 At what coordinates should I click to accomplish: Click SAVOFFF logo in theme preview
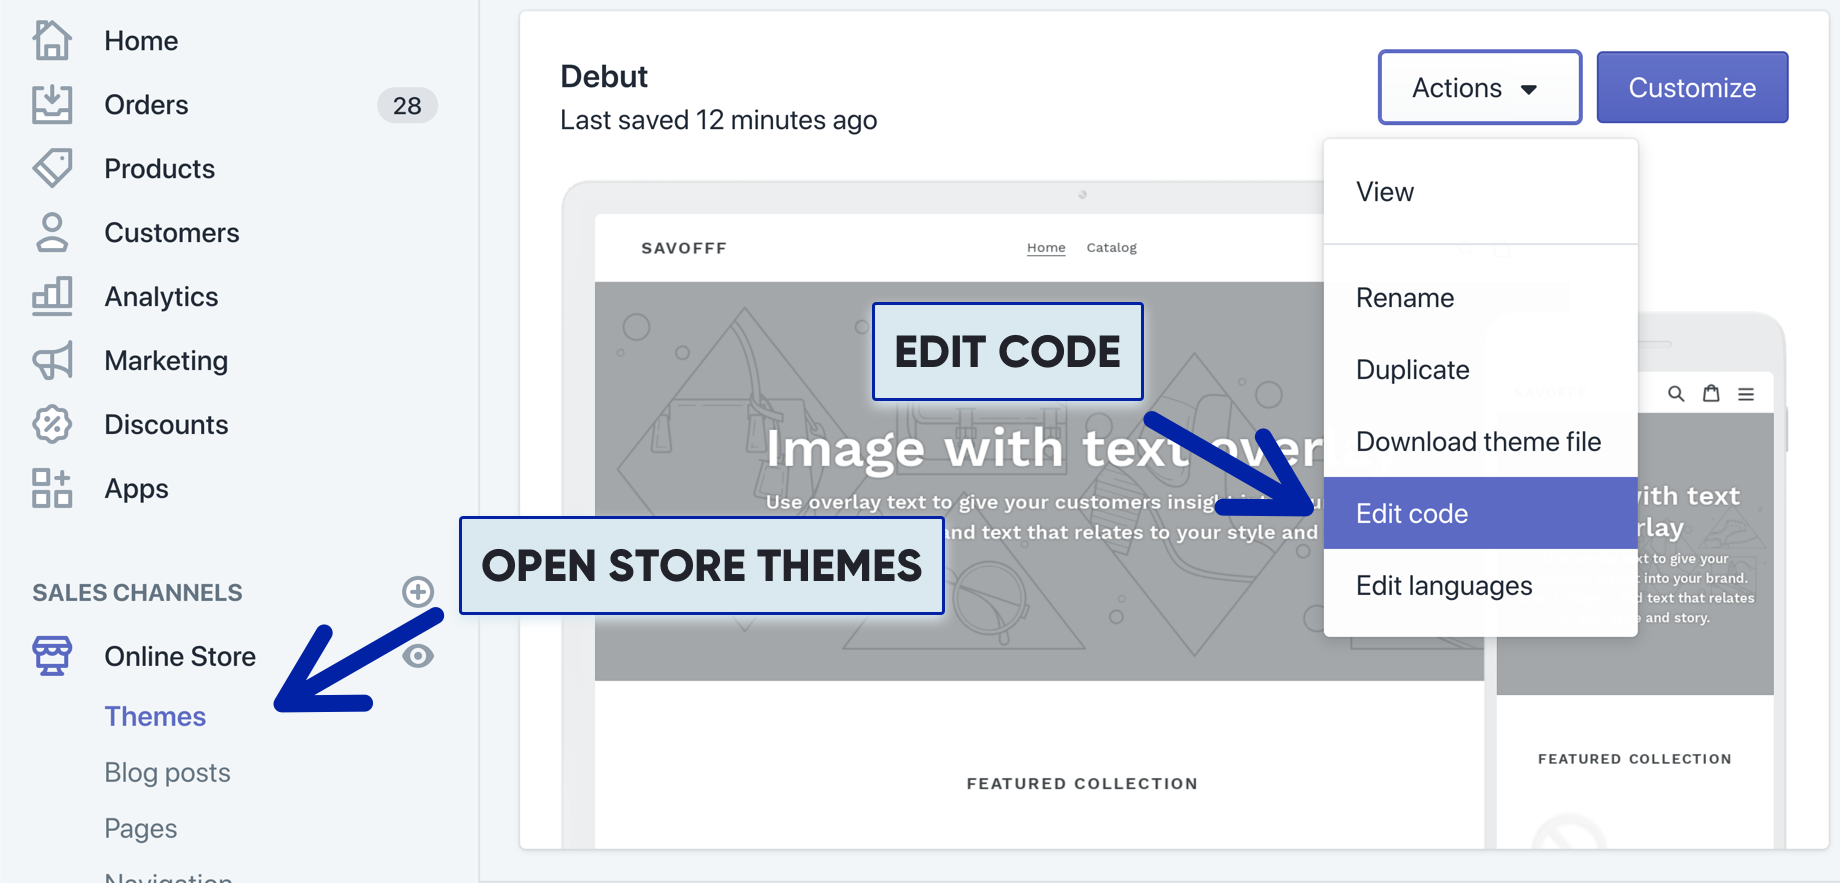pyautogui.click(x=684, y=248)
